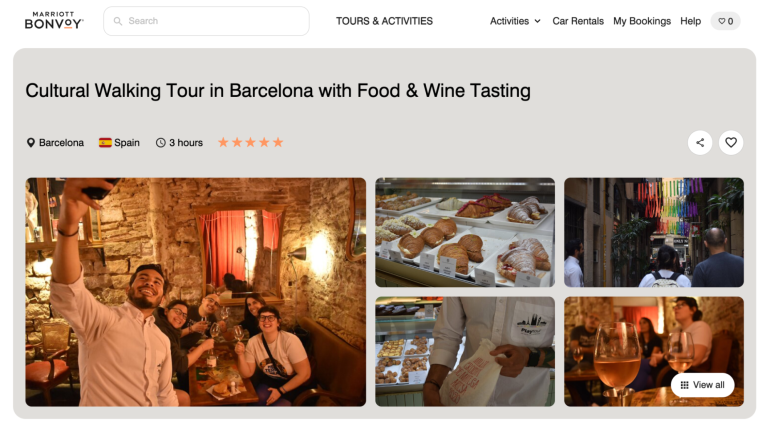Open the group selfie main photo
Viewport: 770px width, 429px height.
[196, 292]
